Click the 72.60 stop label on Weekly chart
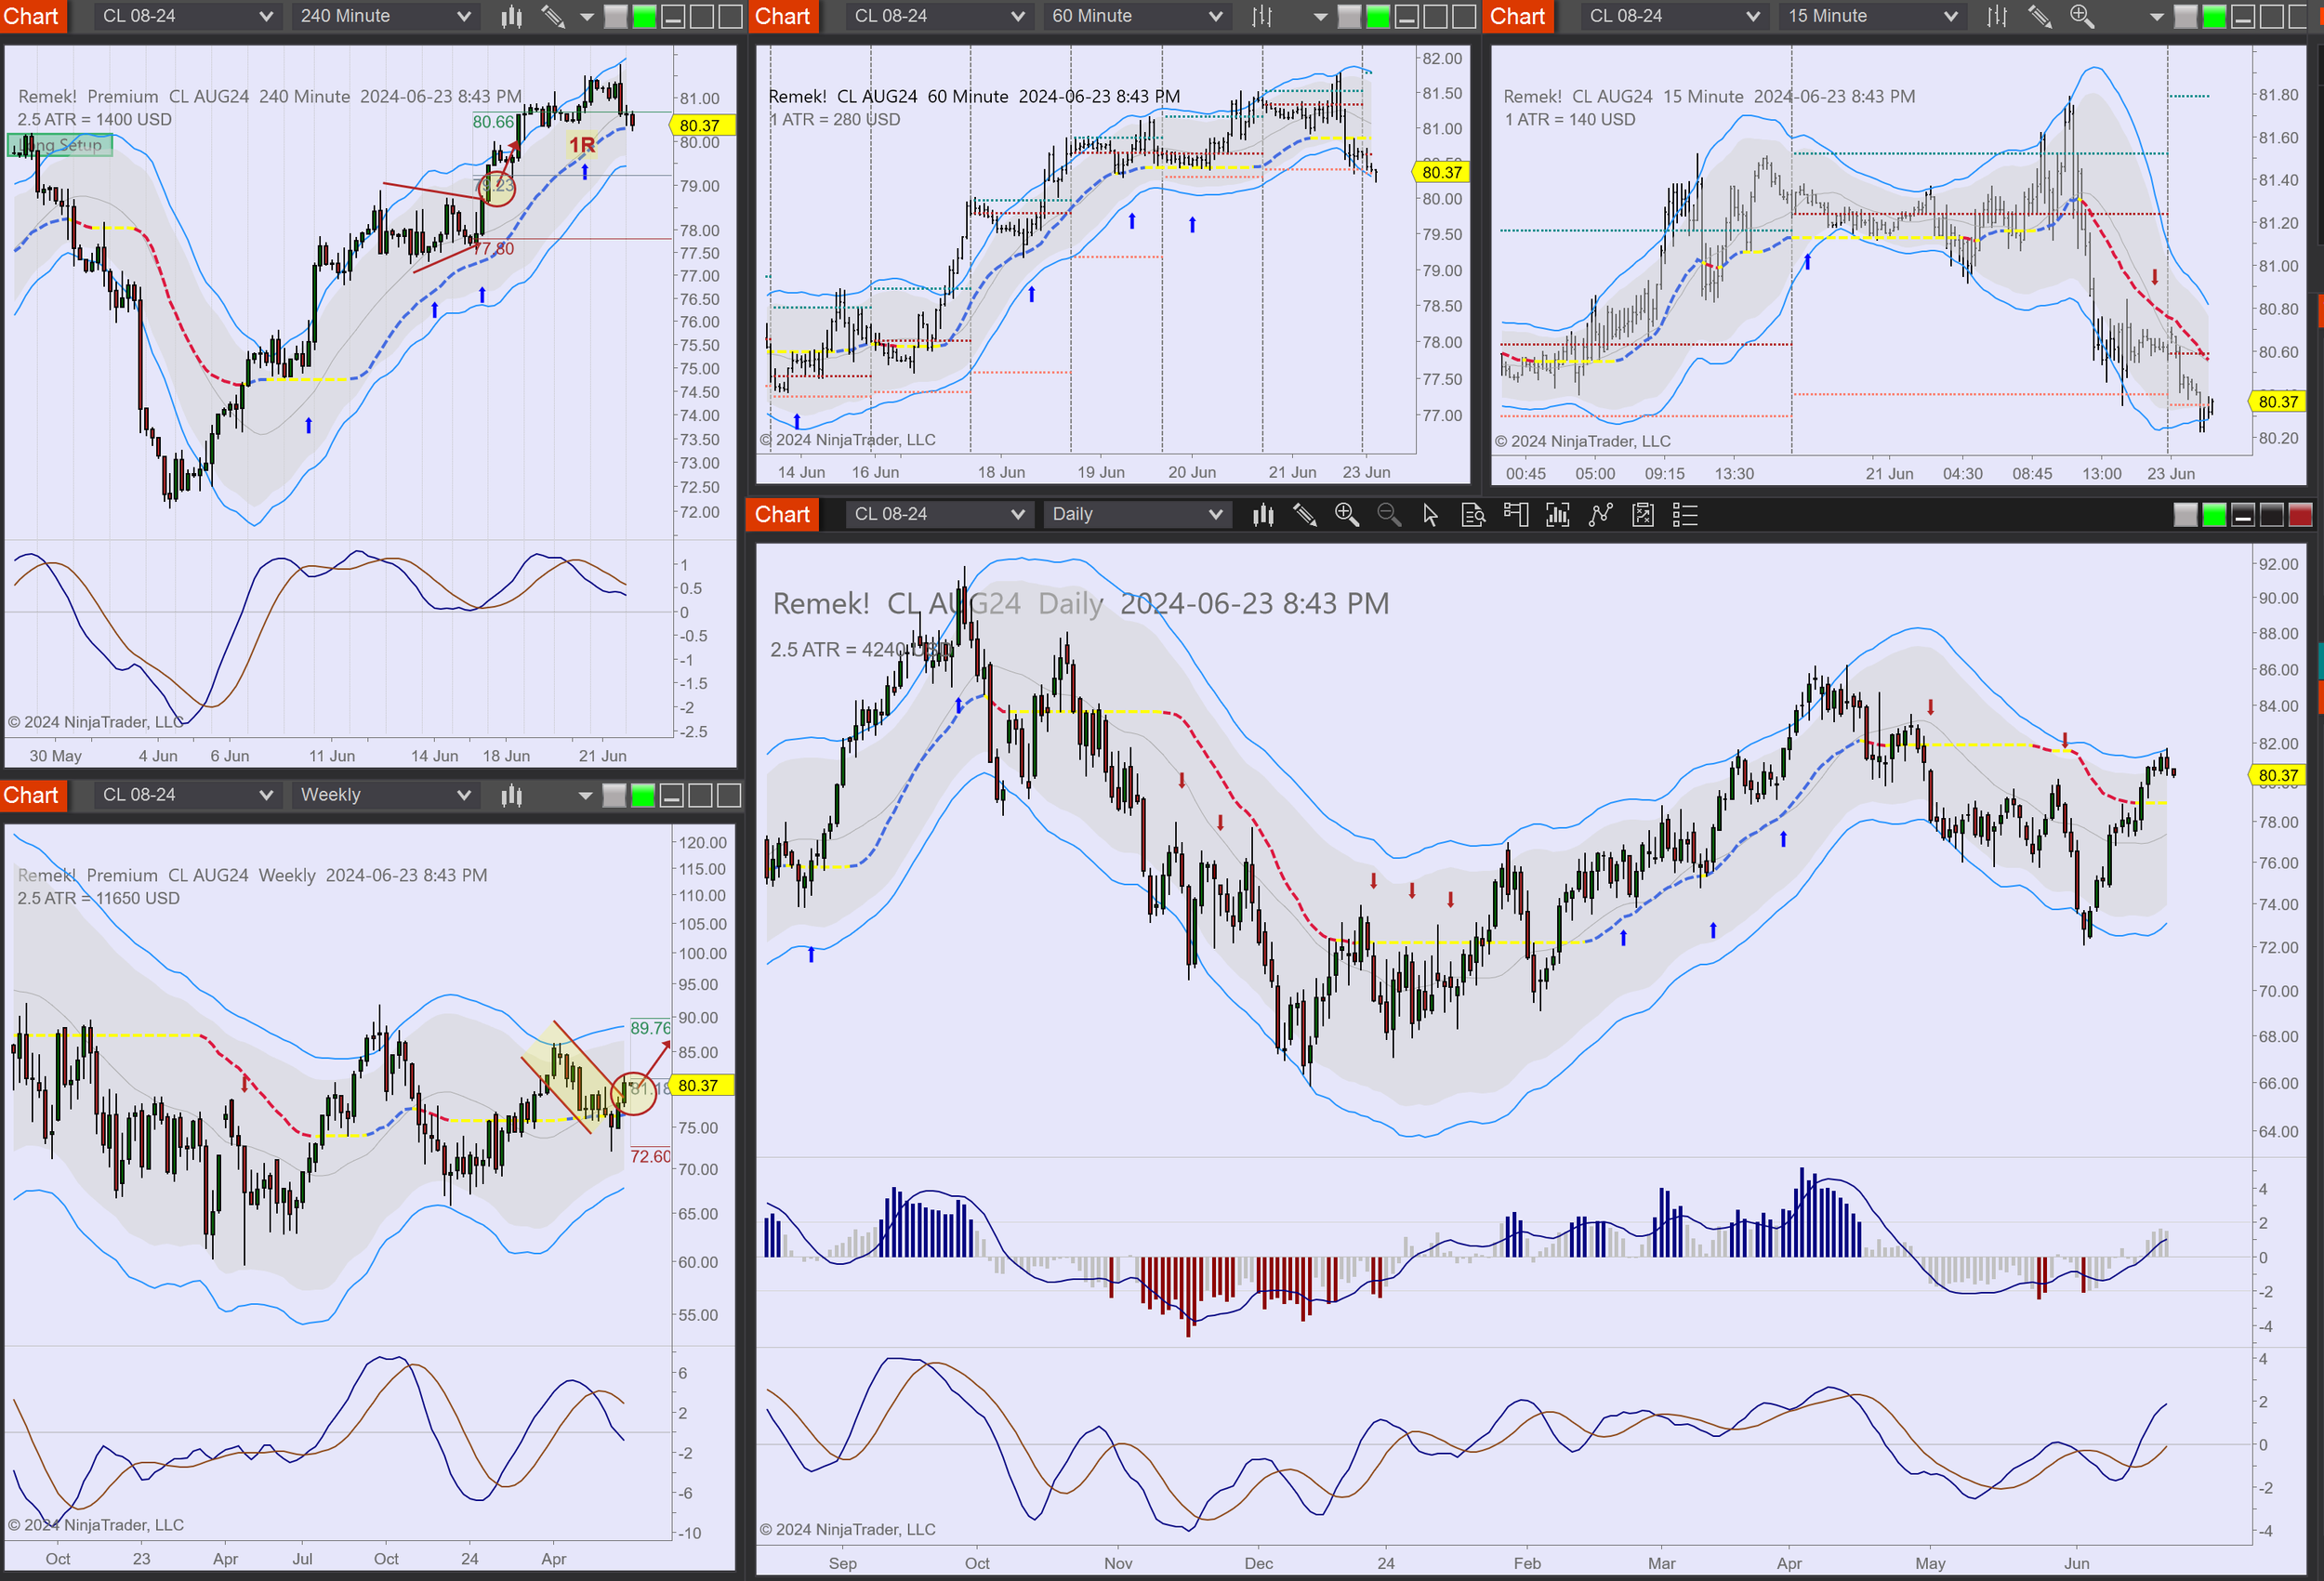 [x=650, y=1156]
